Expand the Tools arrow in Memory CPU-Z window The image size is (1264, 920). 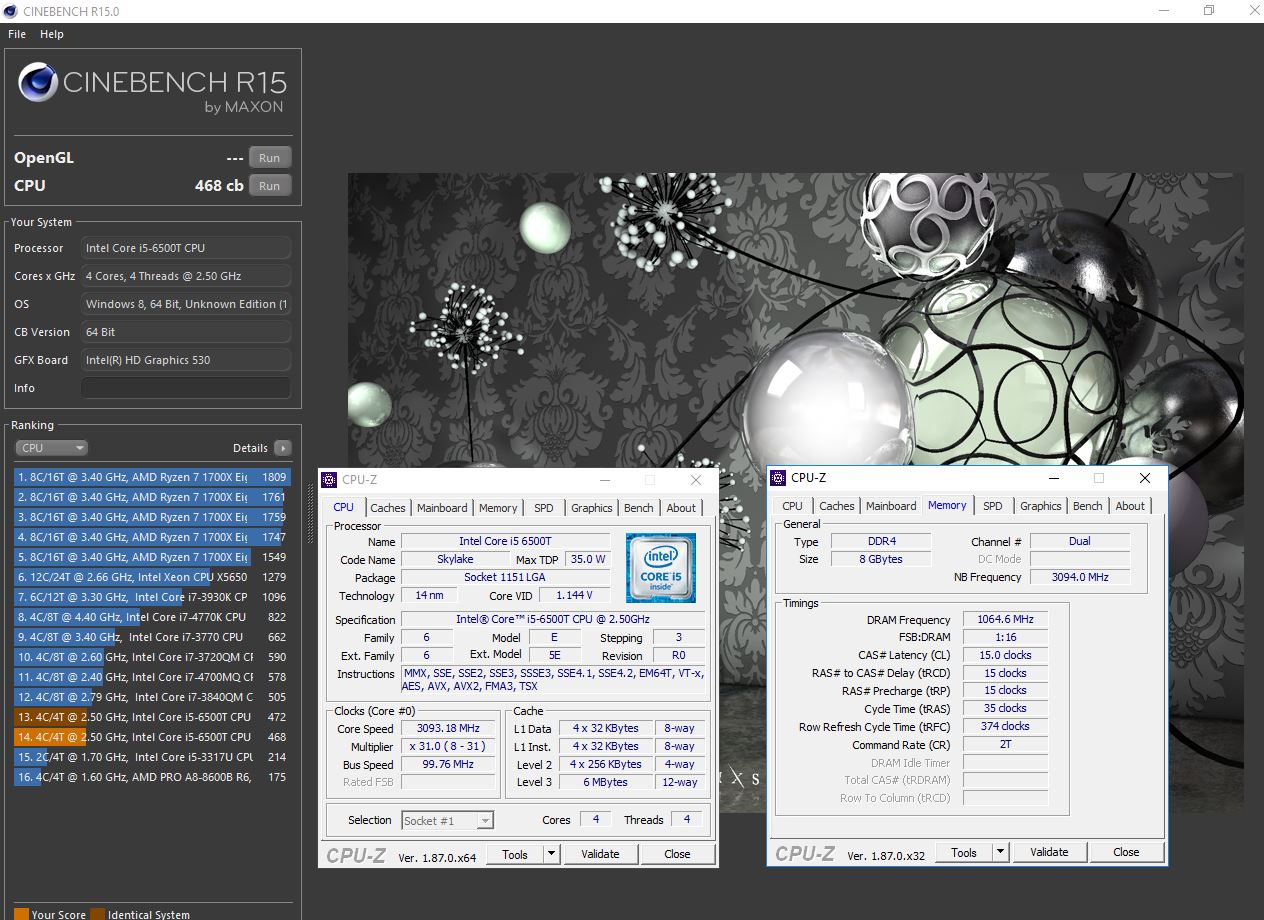1000,852
